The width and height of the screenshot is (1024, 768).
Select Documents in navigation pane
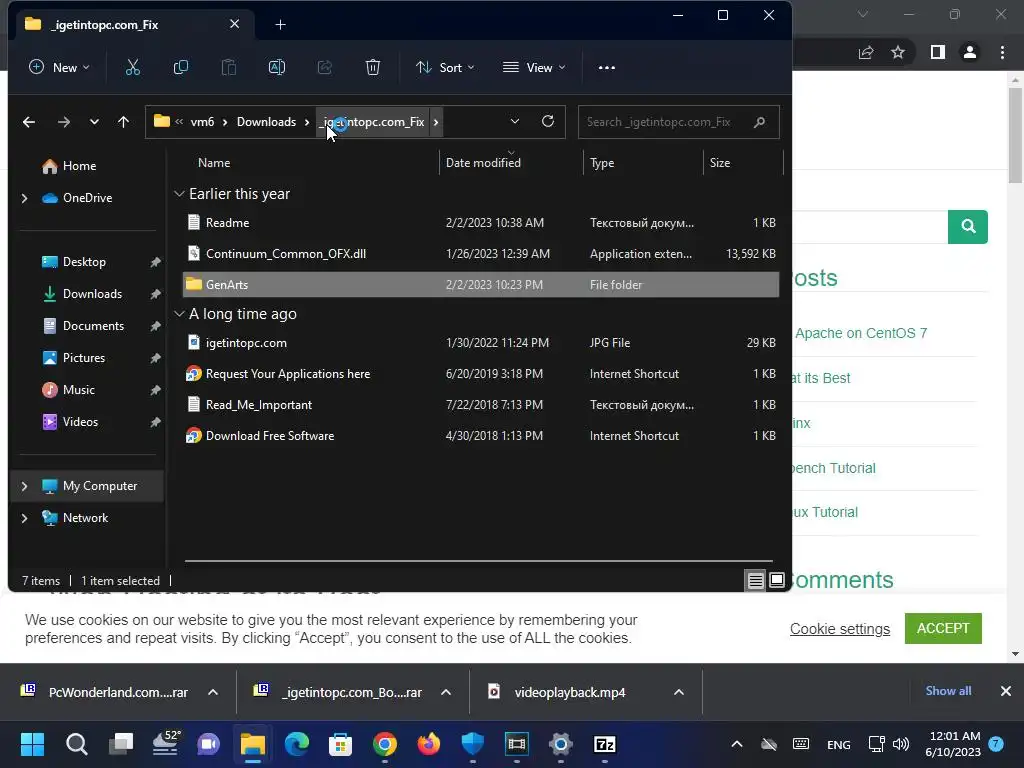93,326
